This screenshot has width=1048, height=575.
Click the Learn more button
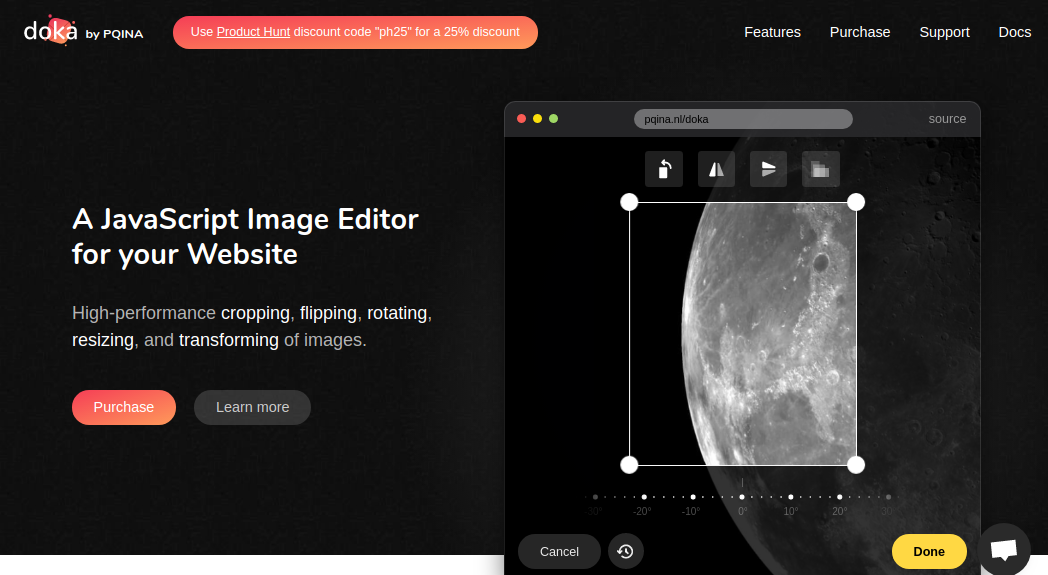(x=252, y=407)
